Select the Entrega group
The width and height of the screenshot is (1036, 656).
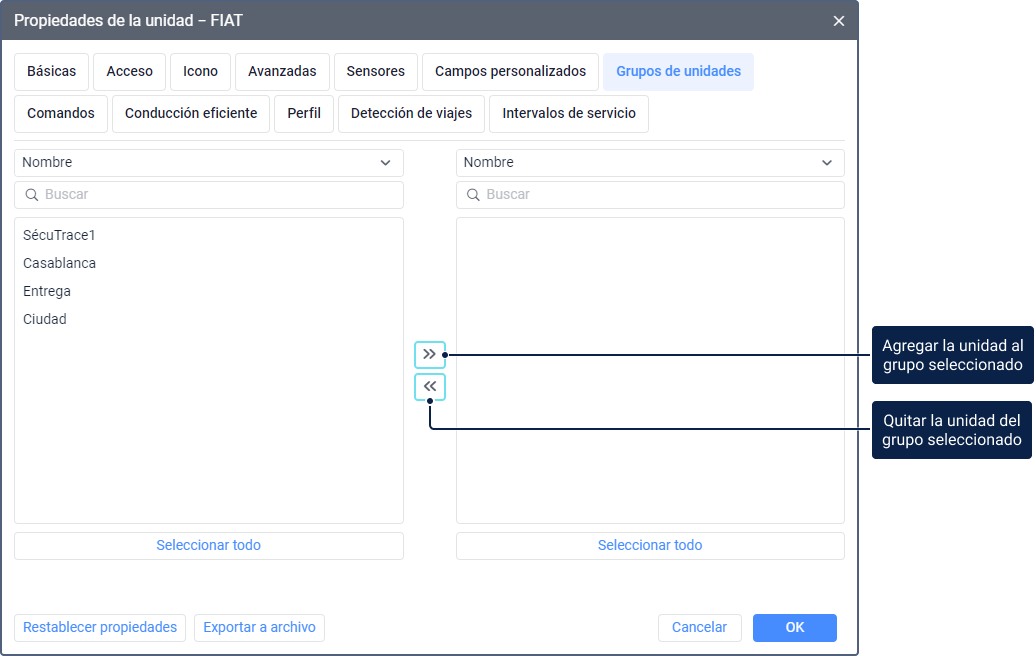(47, 291)
